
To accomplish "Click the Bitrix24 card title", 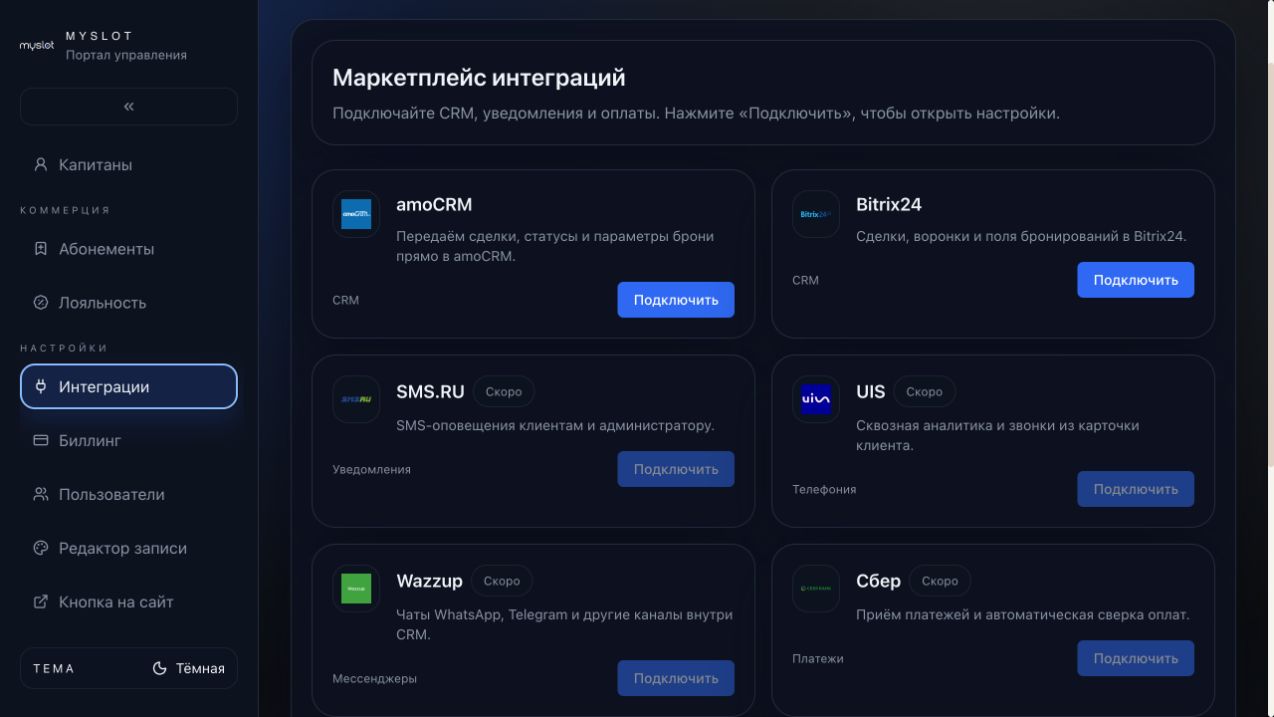I will pyautogui.click(x=889, y=205).
